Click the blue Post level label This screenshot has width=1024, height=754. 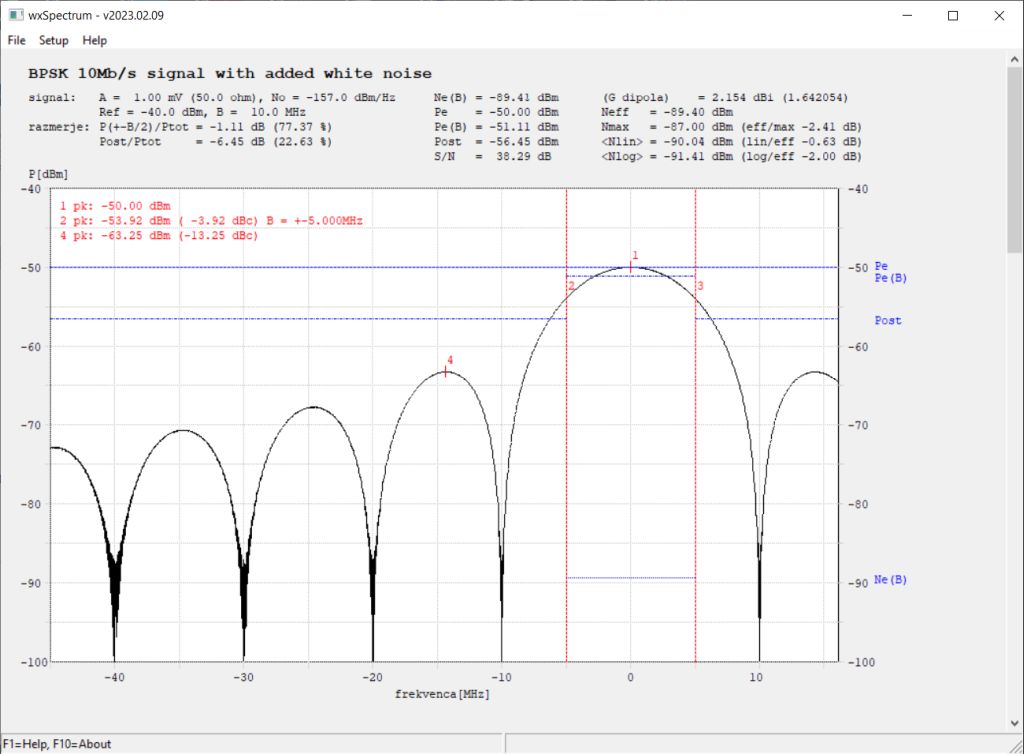pos(888,321)
